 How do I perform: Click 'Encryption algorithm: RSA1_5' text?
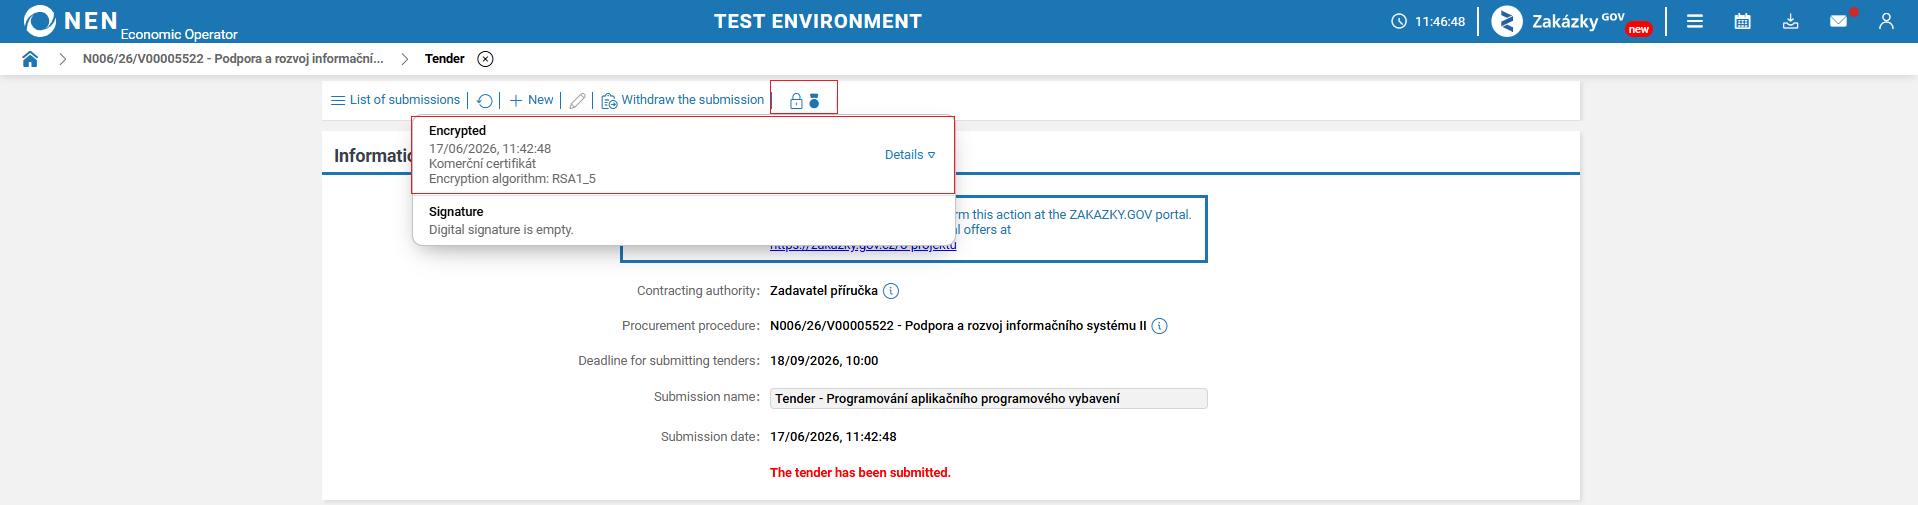[x=512, y=179]
